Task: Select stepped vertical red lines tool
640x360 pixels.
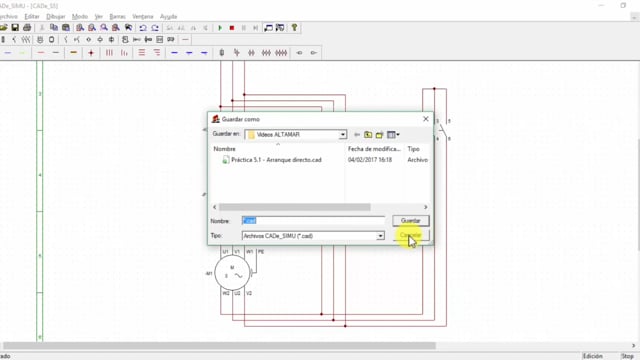Action: coord(124,53)
